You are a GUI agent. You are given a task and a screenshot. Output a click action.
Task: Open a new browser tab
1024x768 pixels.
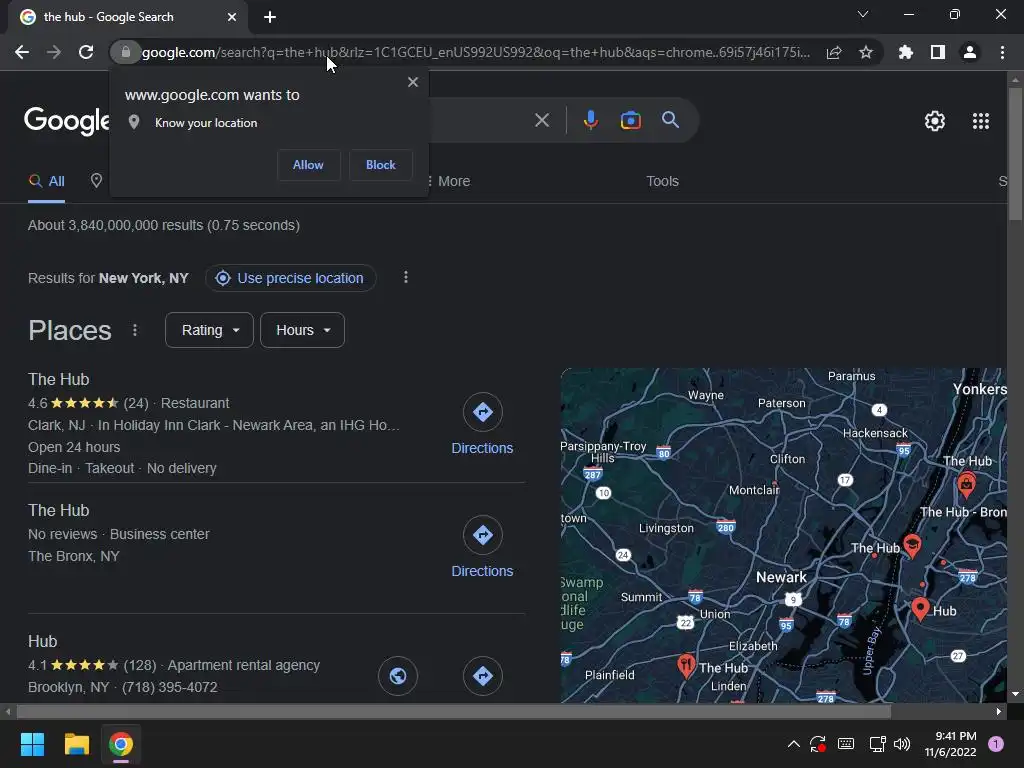[270, 17]
